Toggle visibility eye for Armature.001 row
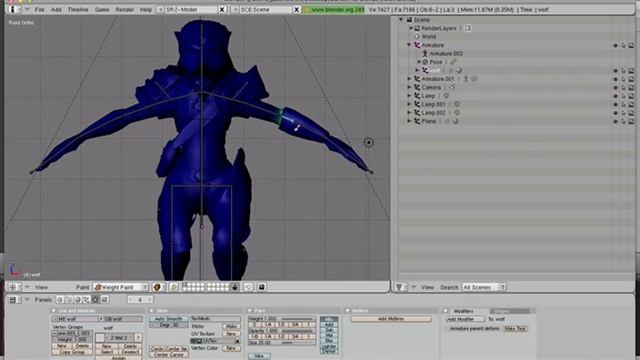Screen dimensions: 640x360 coord(616,79)
